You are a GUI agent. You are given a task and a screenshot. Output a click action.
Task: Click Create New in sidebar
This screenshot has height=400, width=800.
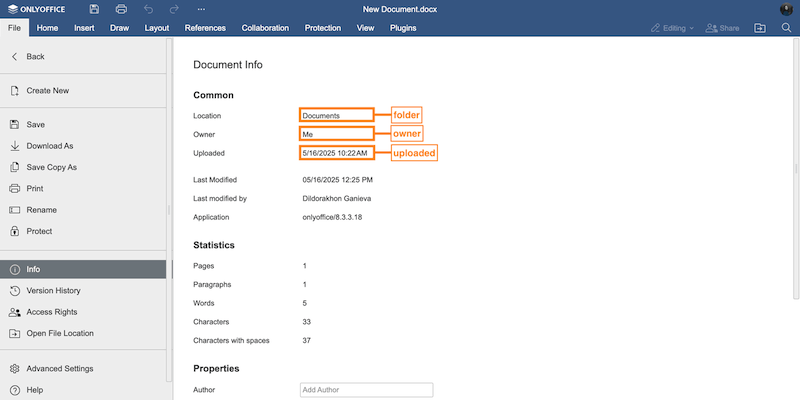point(47,91)
